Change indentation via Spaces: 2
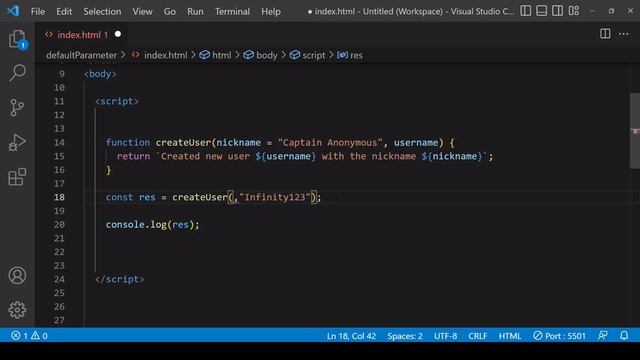 (x=405, y=336)
